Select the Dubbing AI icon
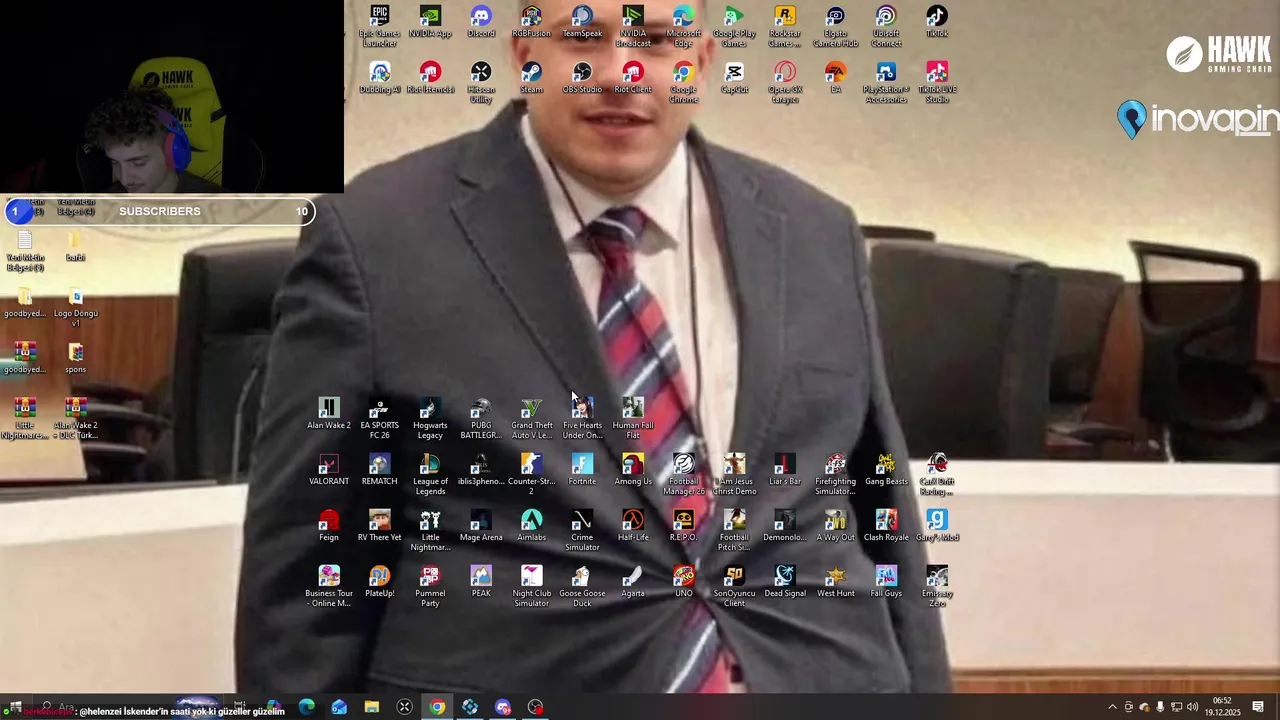The height and width of the screenshot is (720, 1280). point(379,78)
